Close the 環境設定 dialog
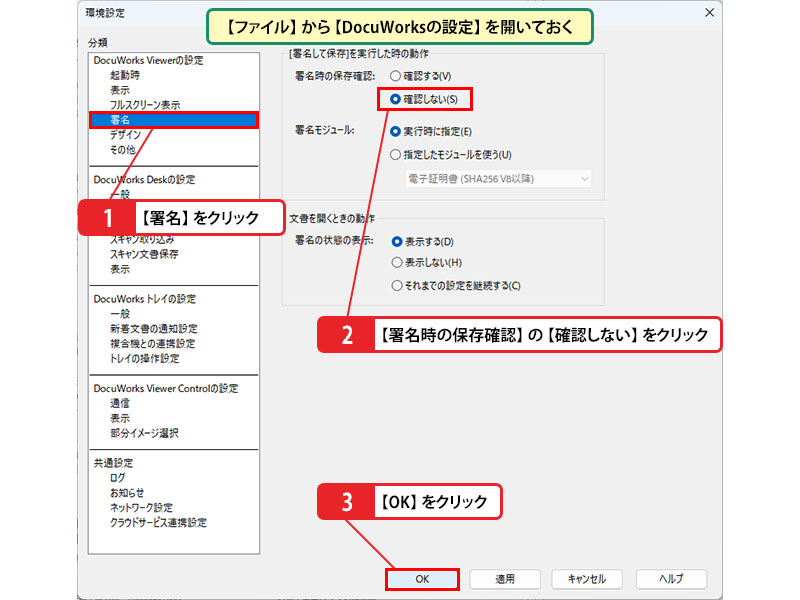This screenshot has width=800, height=600. pos(709,13)
